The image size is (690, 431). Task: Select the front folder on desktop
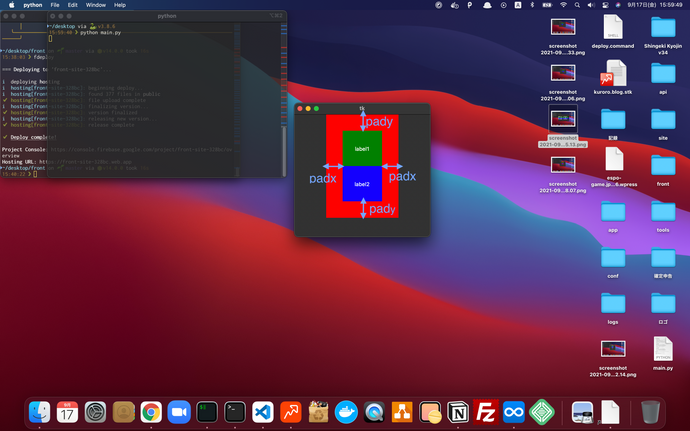coord(663,169)
